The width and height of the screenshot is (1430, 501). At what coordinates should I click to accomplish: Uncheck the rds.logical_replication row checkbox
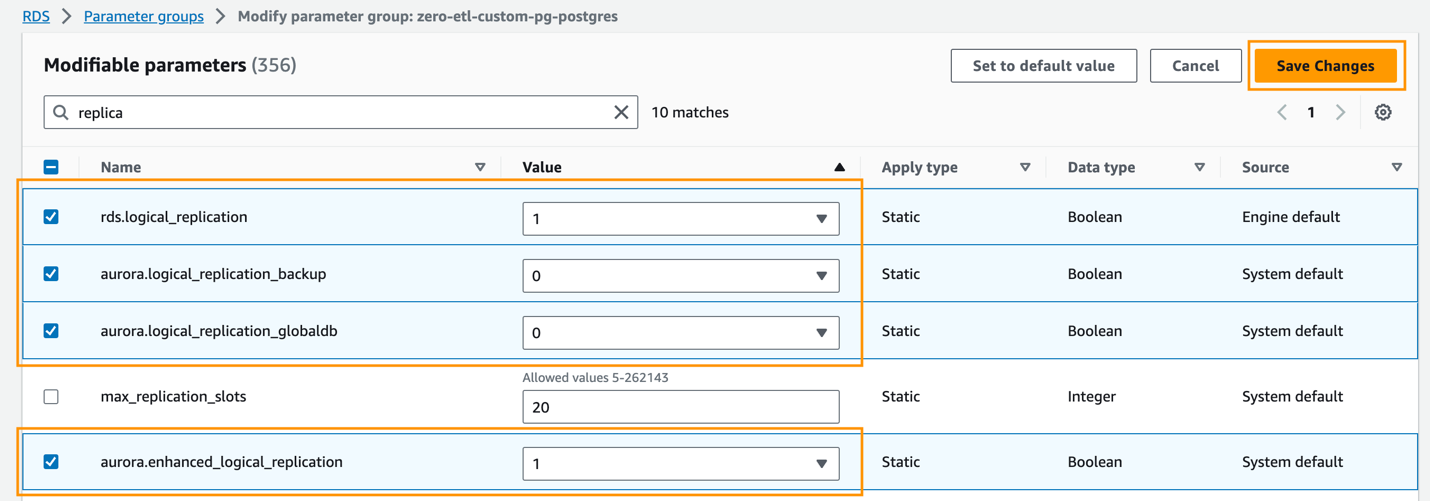(51, 217)
